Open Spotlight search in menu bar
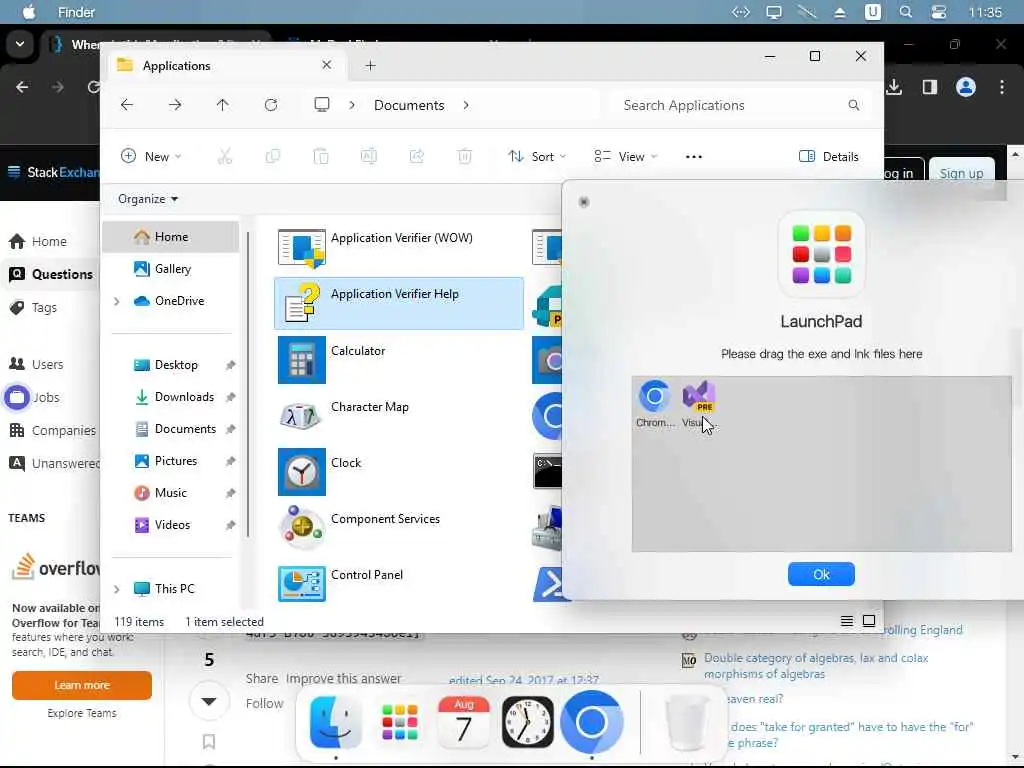This screenshot has width=1024, height=768. click(x=905, y=12)
